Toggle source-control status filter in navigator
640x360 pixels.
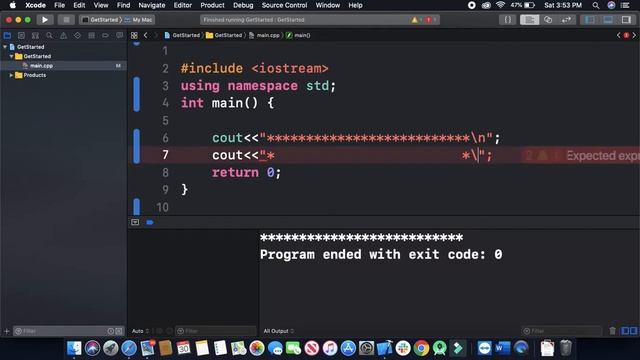118,331
